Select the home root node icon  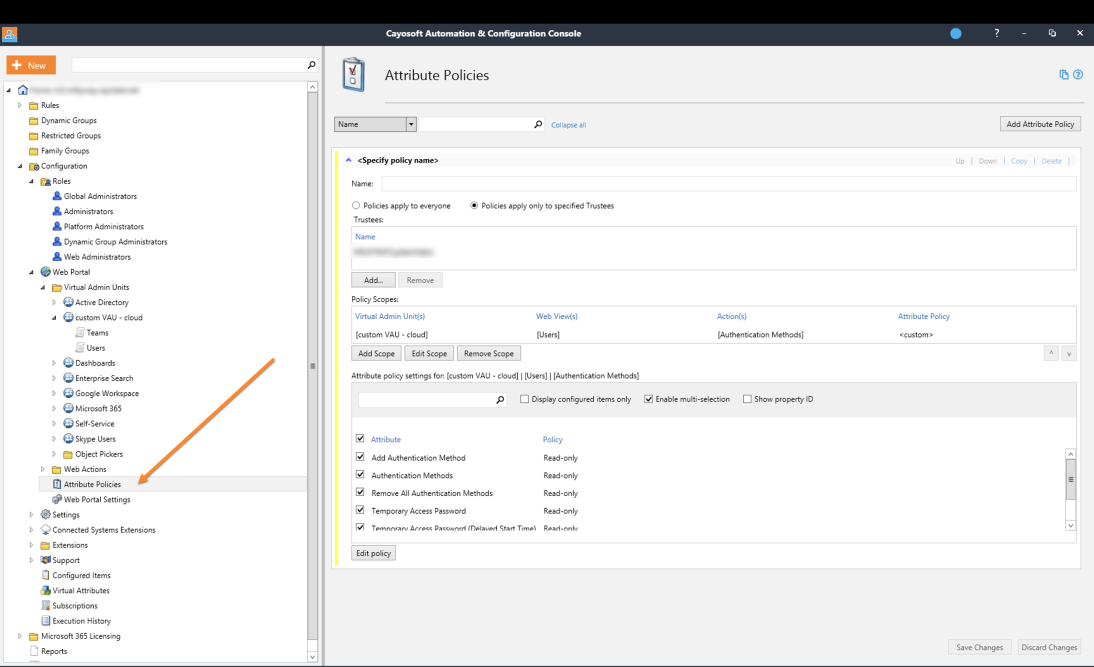[x=23, y=90]
